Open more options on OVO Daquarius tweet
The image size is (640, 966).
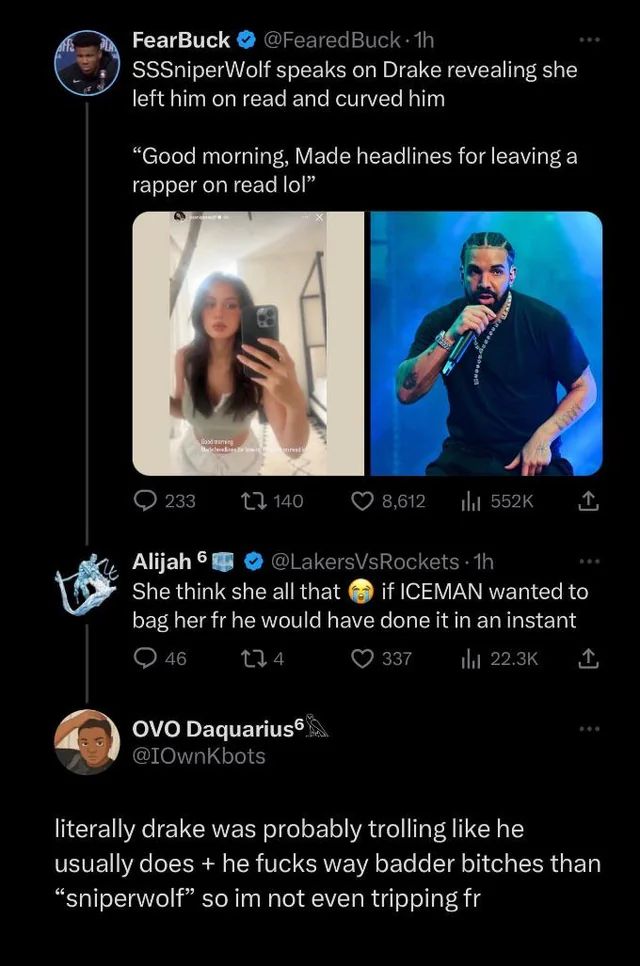pyautogui.click(x=590, y=729)
